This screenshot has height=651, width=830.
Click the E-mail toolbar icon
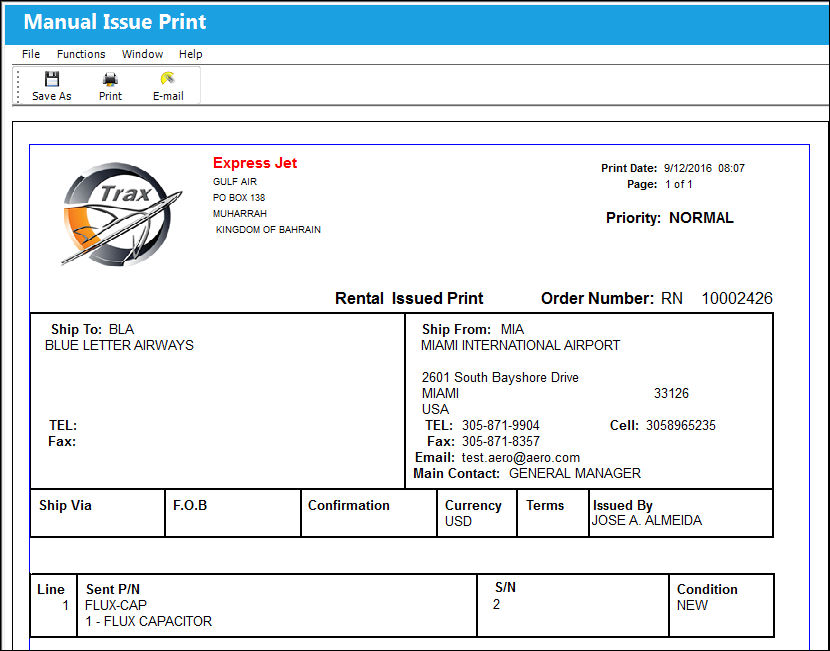(168, 78)
